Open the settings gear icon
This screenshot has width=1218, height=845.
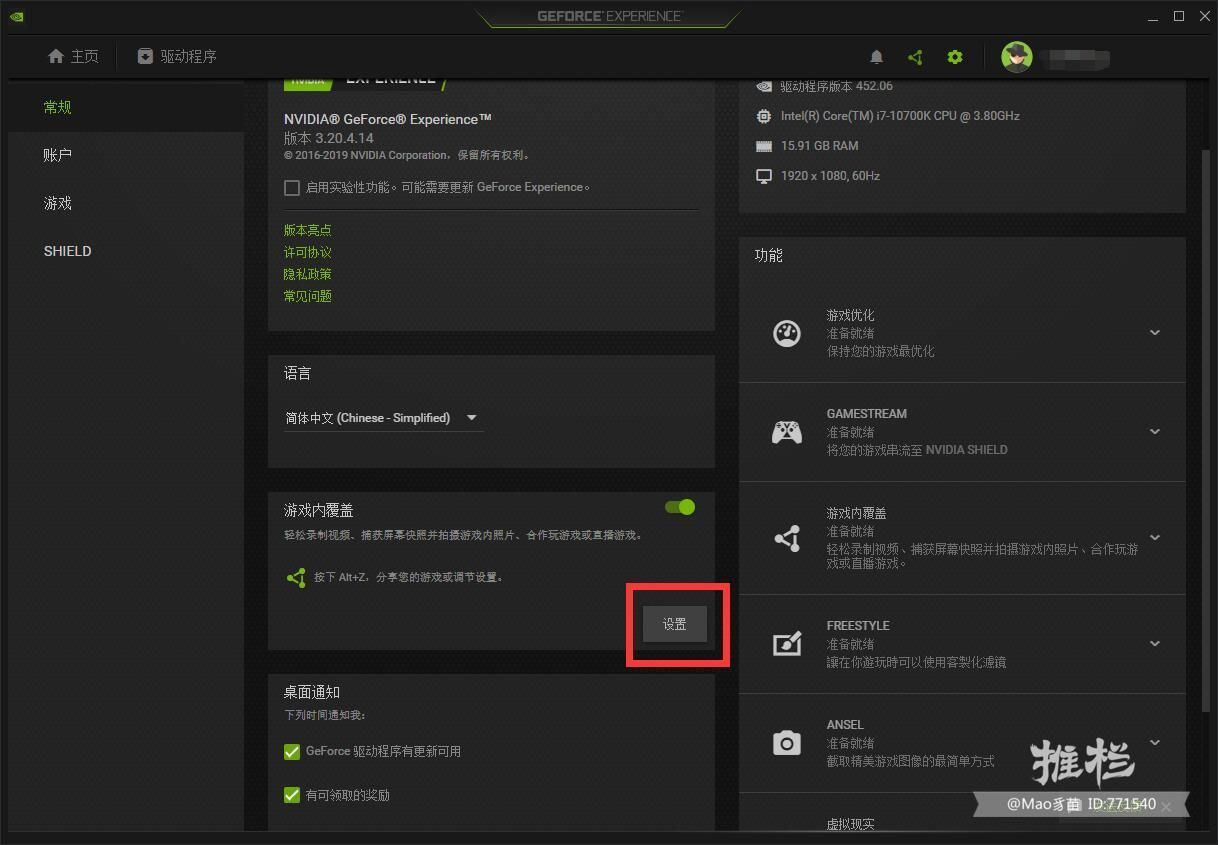(x=954, y=57)
